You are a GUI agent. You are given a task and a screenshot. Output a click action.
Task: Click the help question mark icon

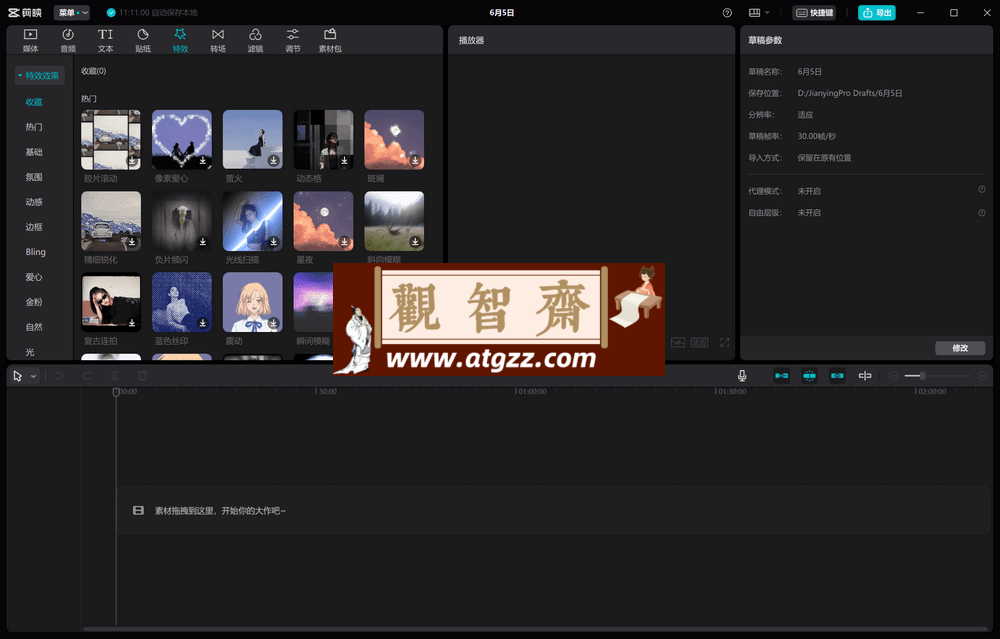(x=727, y=13)
